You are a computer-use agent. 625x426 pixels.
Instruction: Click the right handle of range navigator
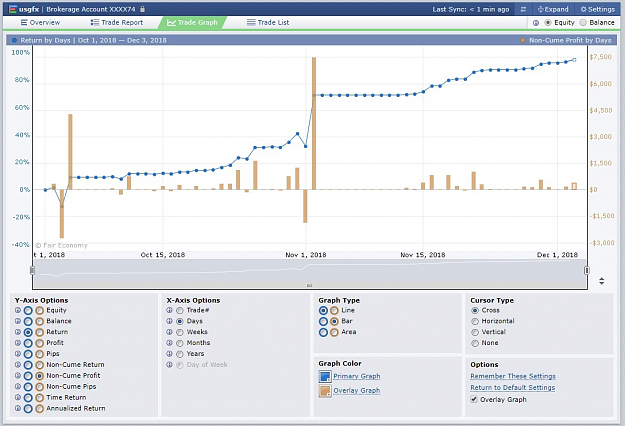tap(587, 271)
